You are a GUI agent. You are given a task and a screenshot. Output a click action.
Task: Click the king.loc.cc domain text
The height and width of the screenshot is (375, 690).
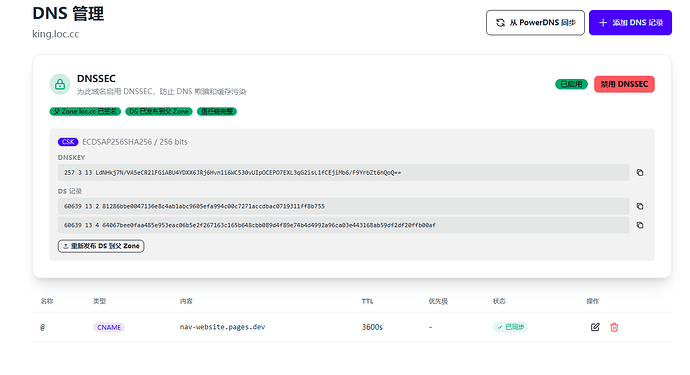[55, 34]
